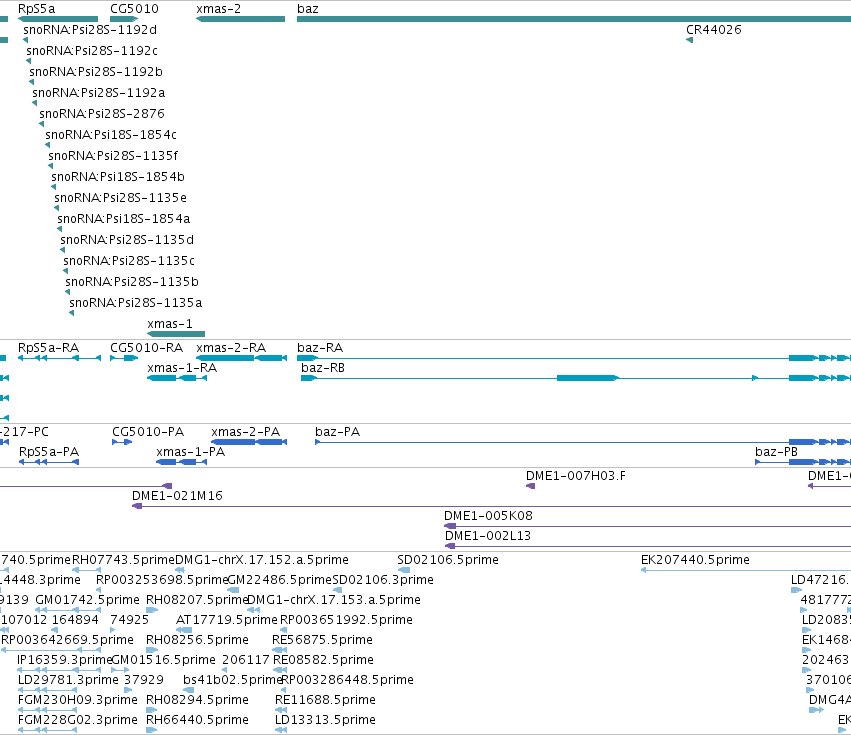Select the xmas-1 gene bar
This screenshot has height=735, width=851.
[176, 334]
